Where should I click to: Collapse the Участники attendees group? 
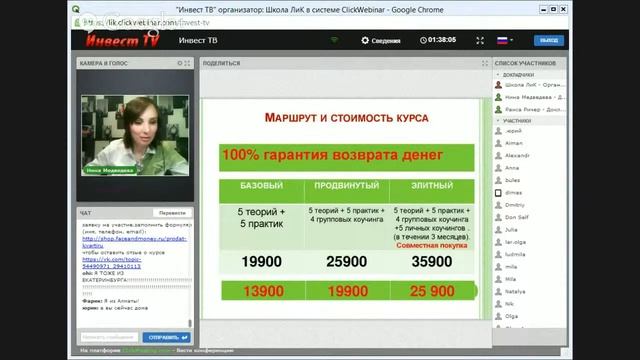498,121
